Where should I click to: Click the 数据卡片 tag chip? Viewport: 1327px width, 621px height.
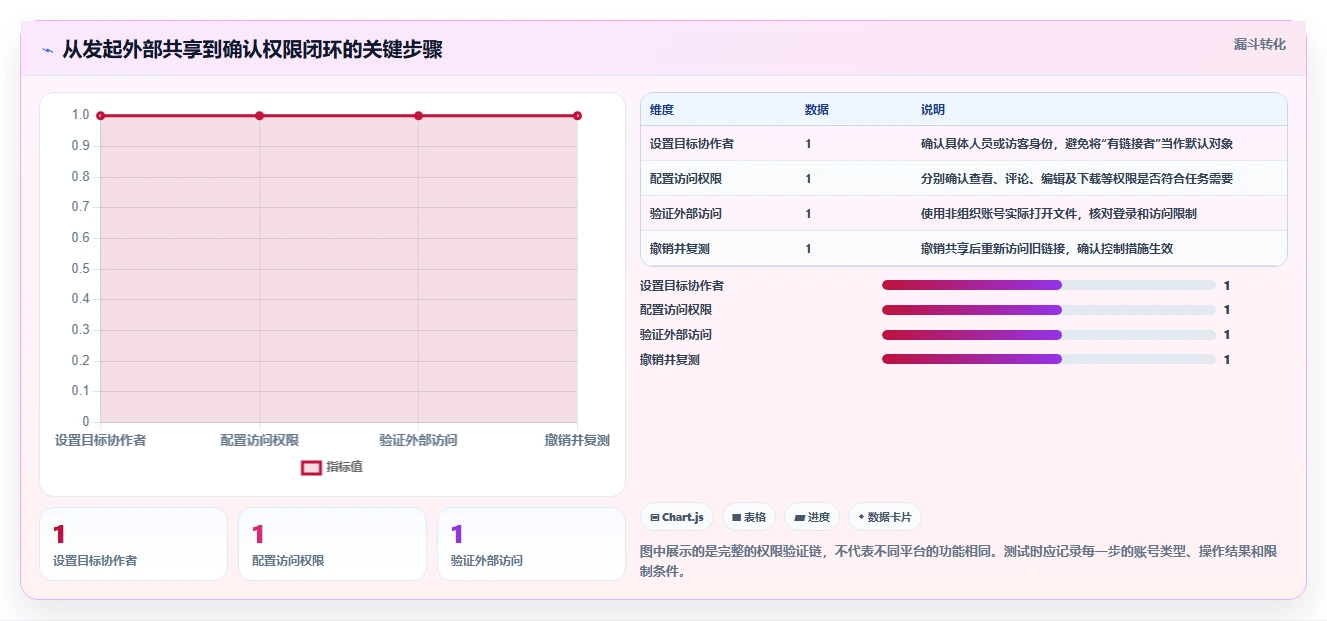point(885,517)
